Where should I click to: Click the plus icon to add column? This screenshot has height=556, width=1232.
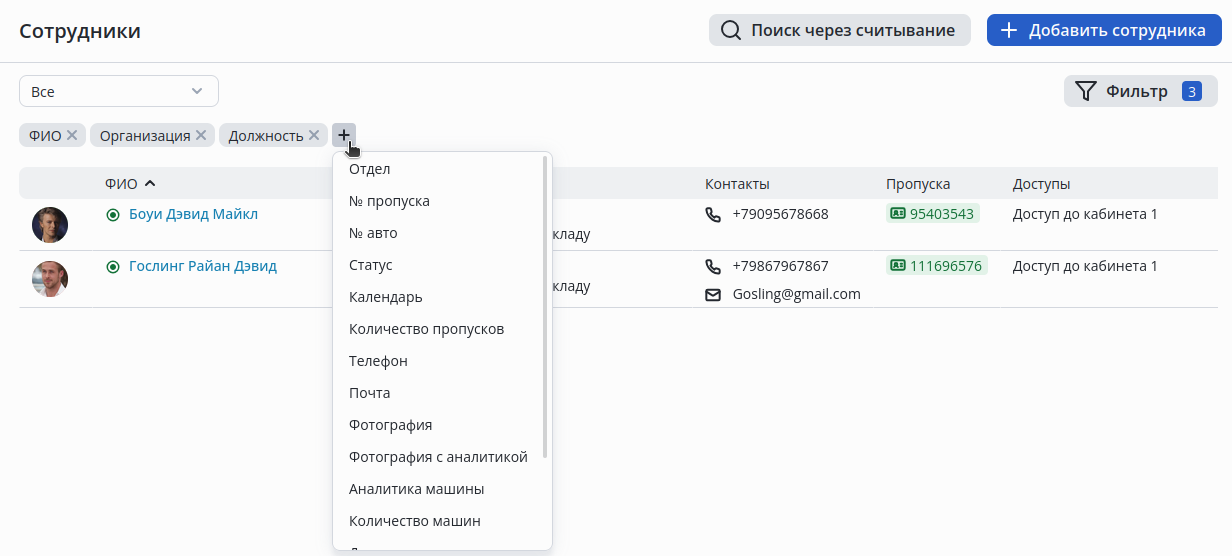343,135
